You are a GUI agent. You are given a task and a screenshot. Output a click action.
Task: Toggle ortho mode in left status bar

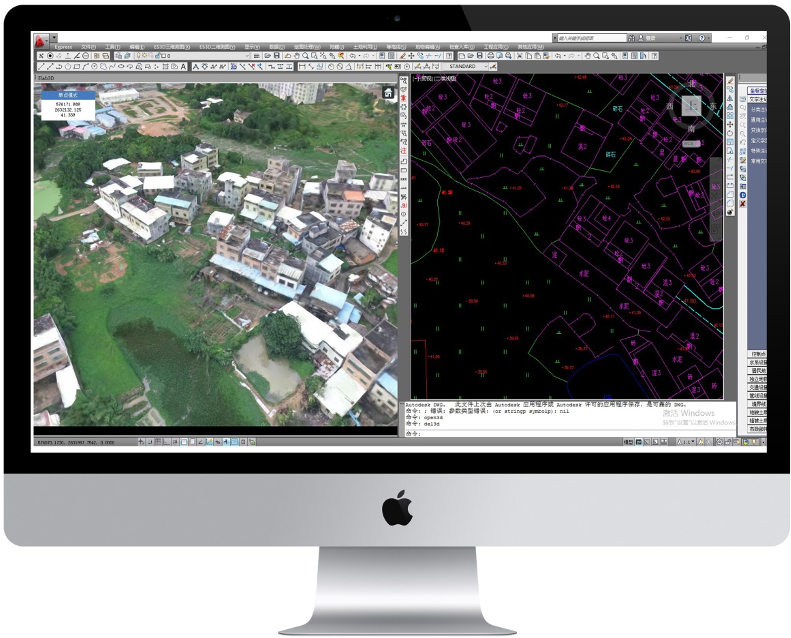click(166, 442)
